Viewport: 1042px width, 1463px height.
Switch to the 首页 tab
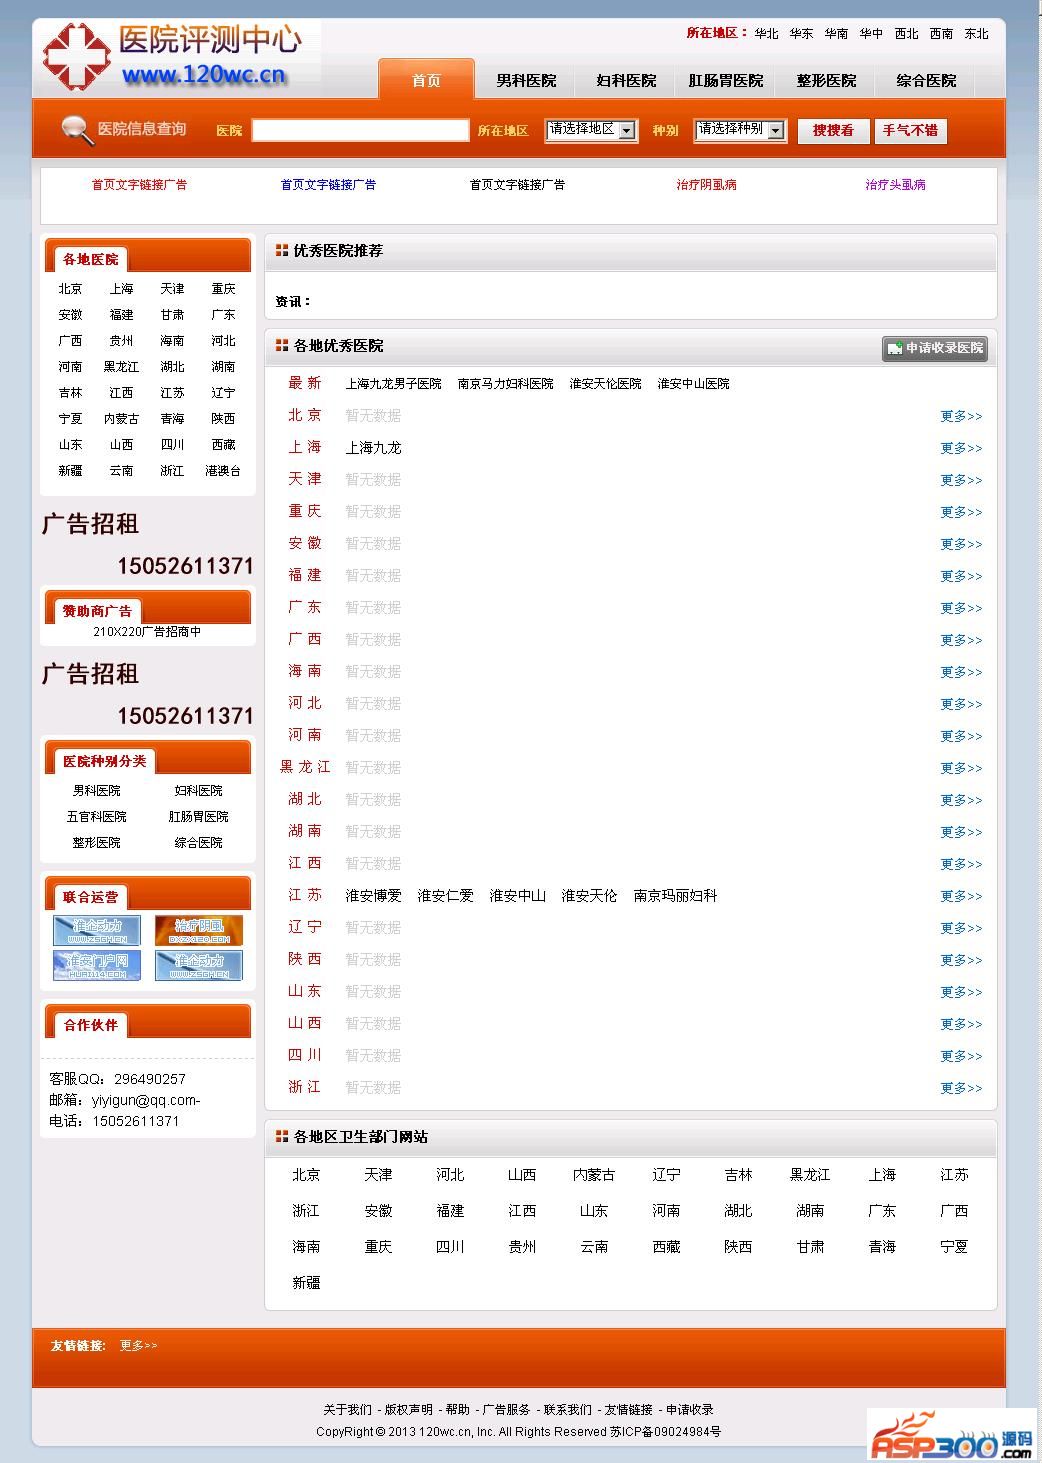(426, 80)
